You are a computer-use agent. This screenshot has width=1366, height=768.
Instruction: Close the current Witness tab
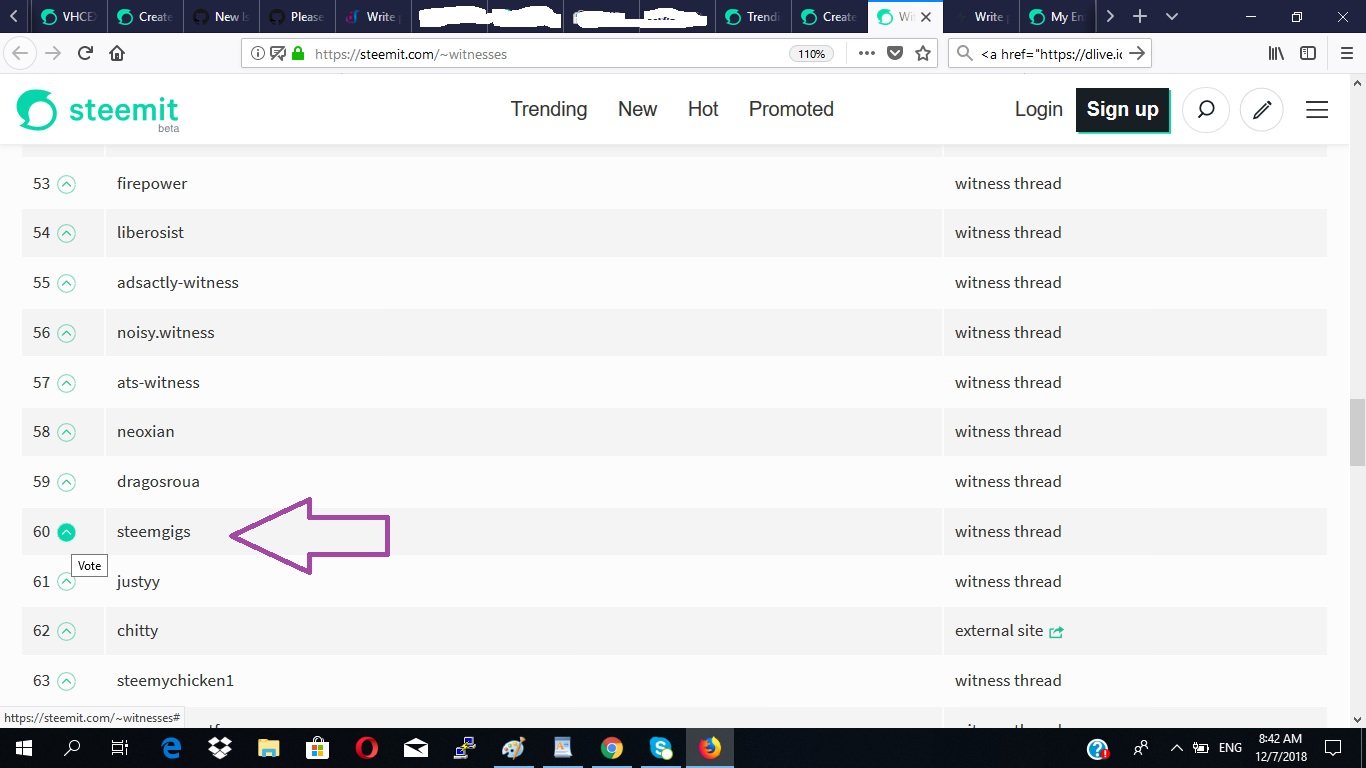926,17
